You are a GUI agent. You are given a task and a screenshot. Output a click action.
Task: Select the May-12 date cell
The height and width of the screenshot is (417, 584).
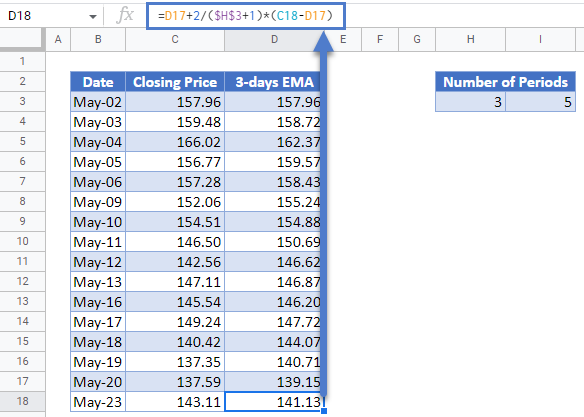(98, 262)
